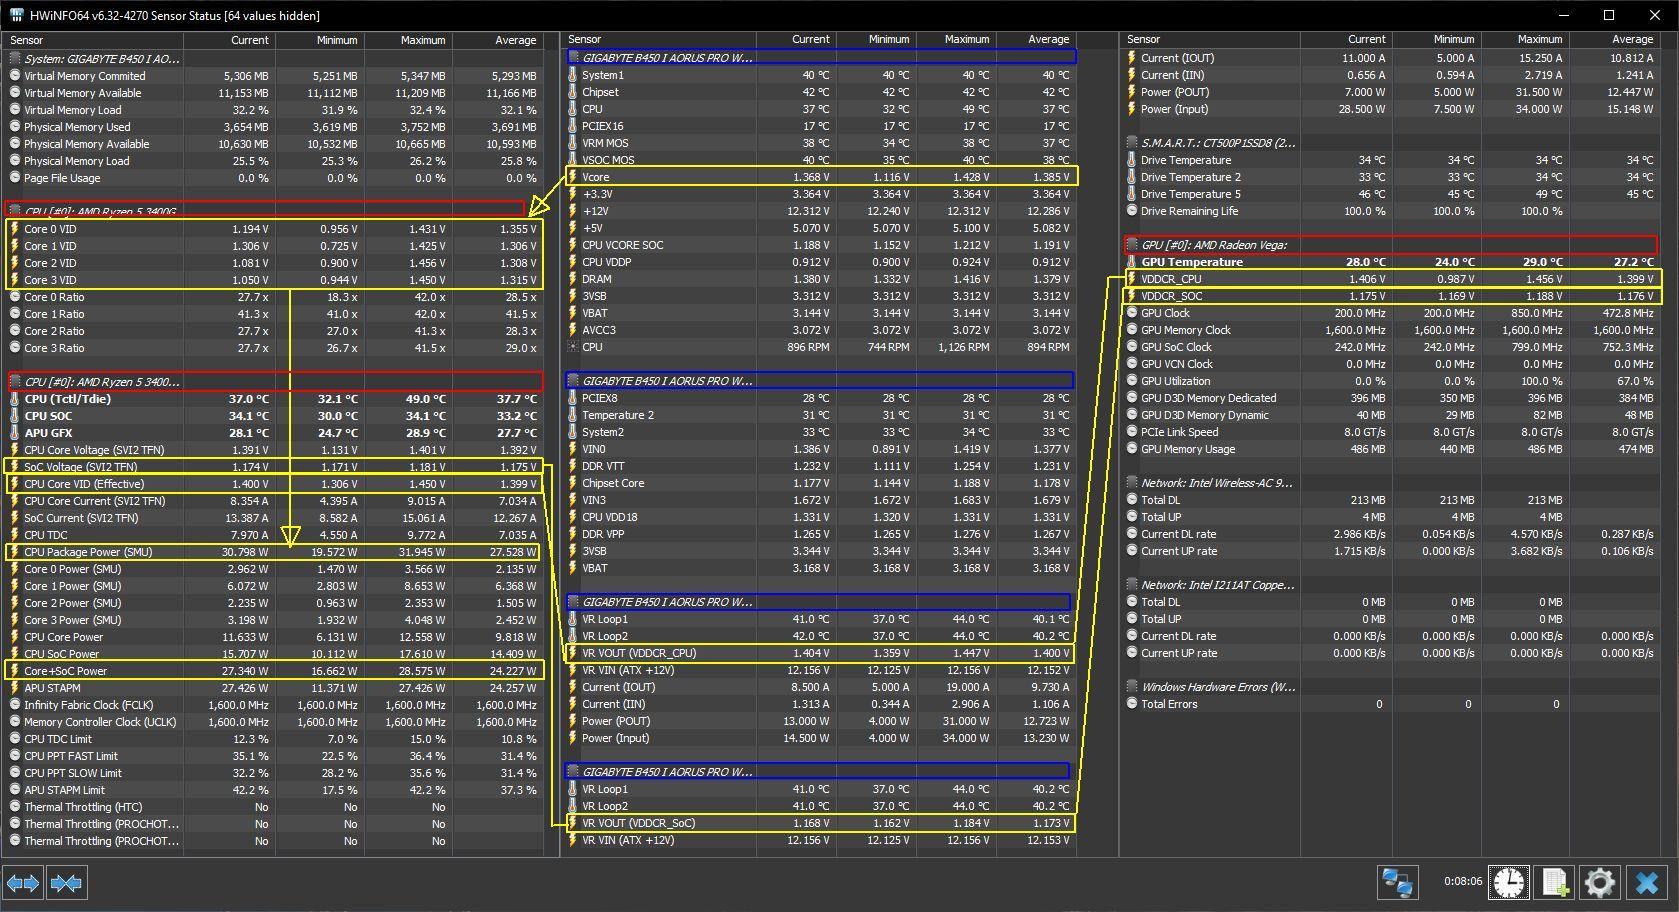The height and width of the screenshot is (912, 1679).
Task: Select the VR VOUT (VDDCR_CPU) row
Action: click(x=820, y=653)
